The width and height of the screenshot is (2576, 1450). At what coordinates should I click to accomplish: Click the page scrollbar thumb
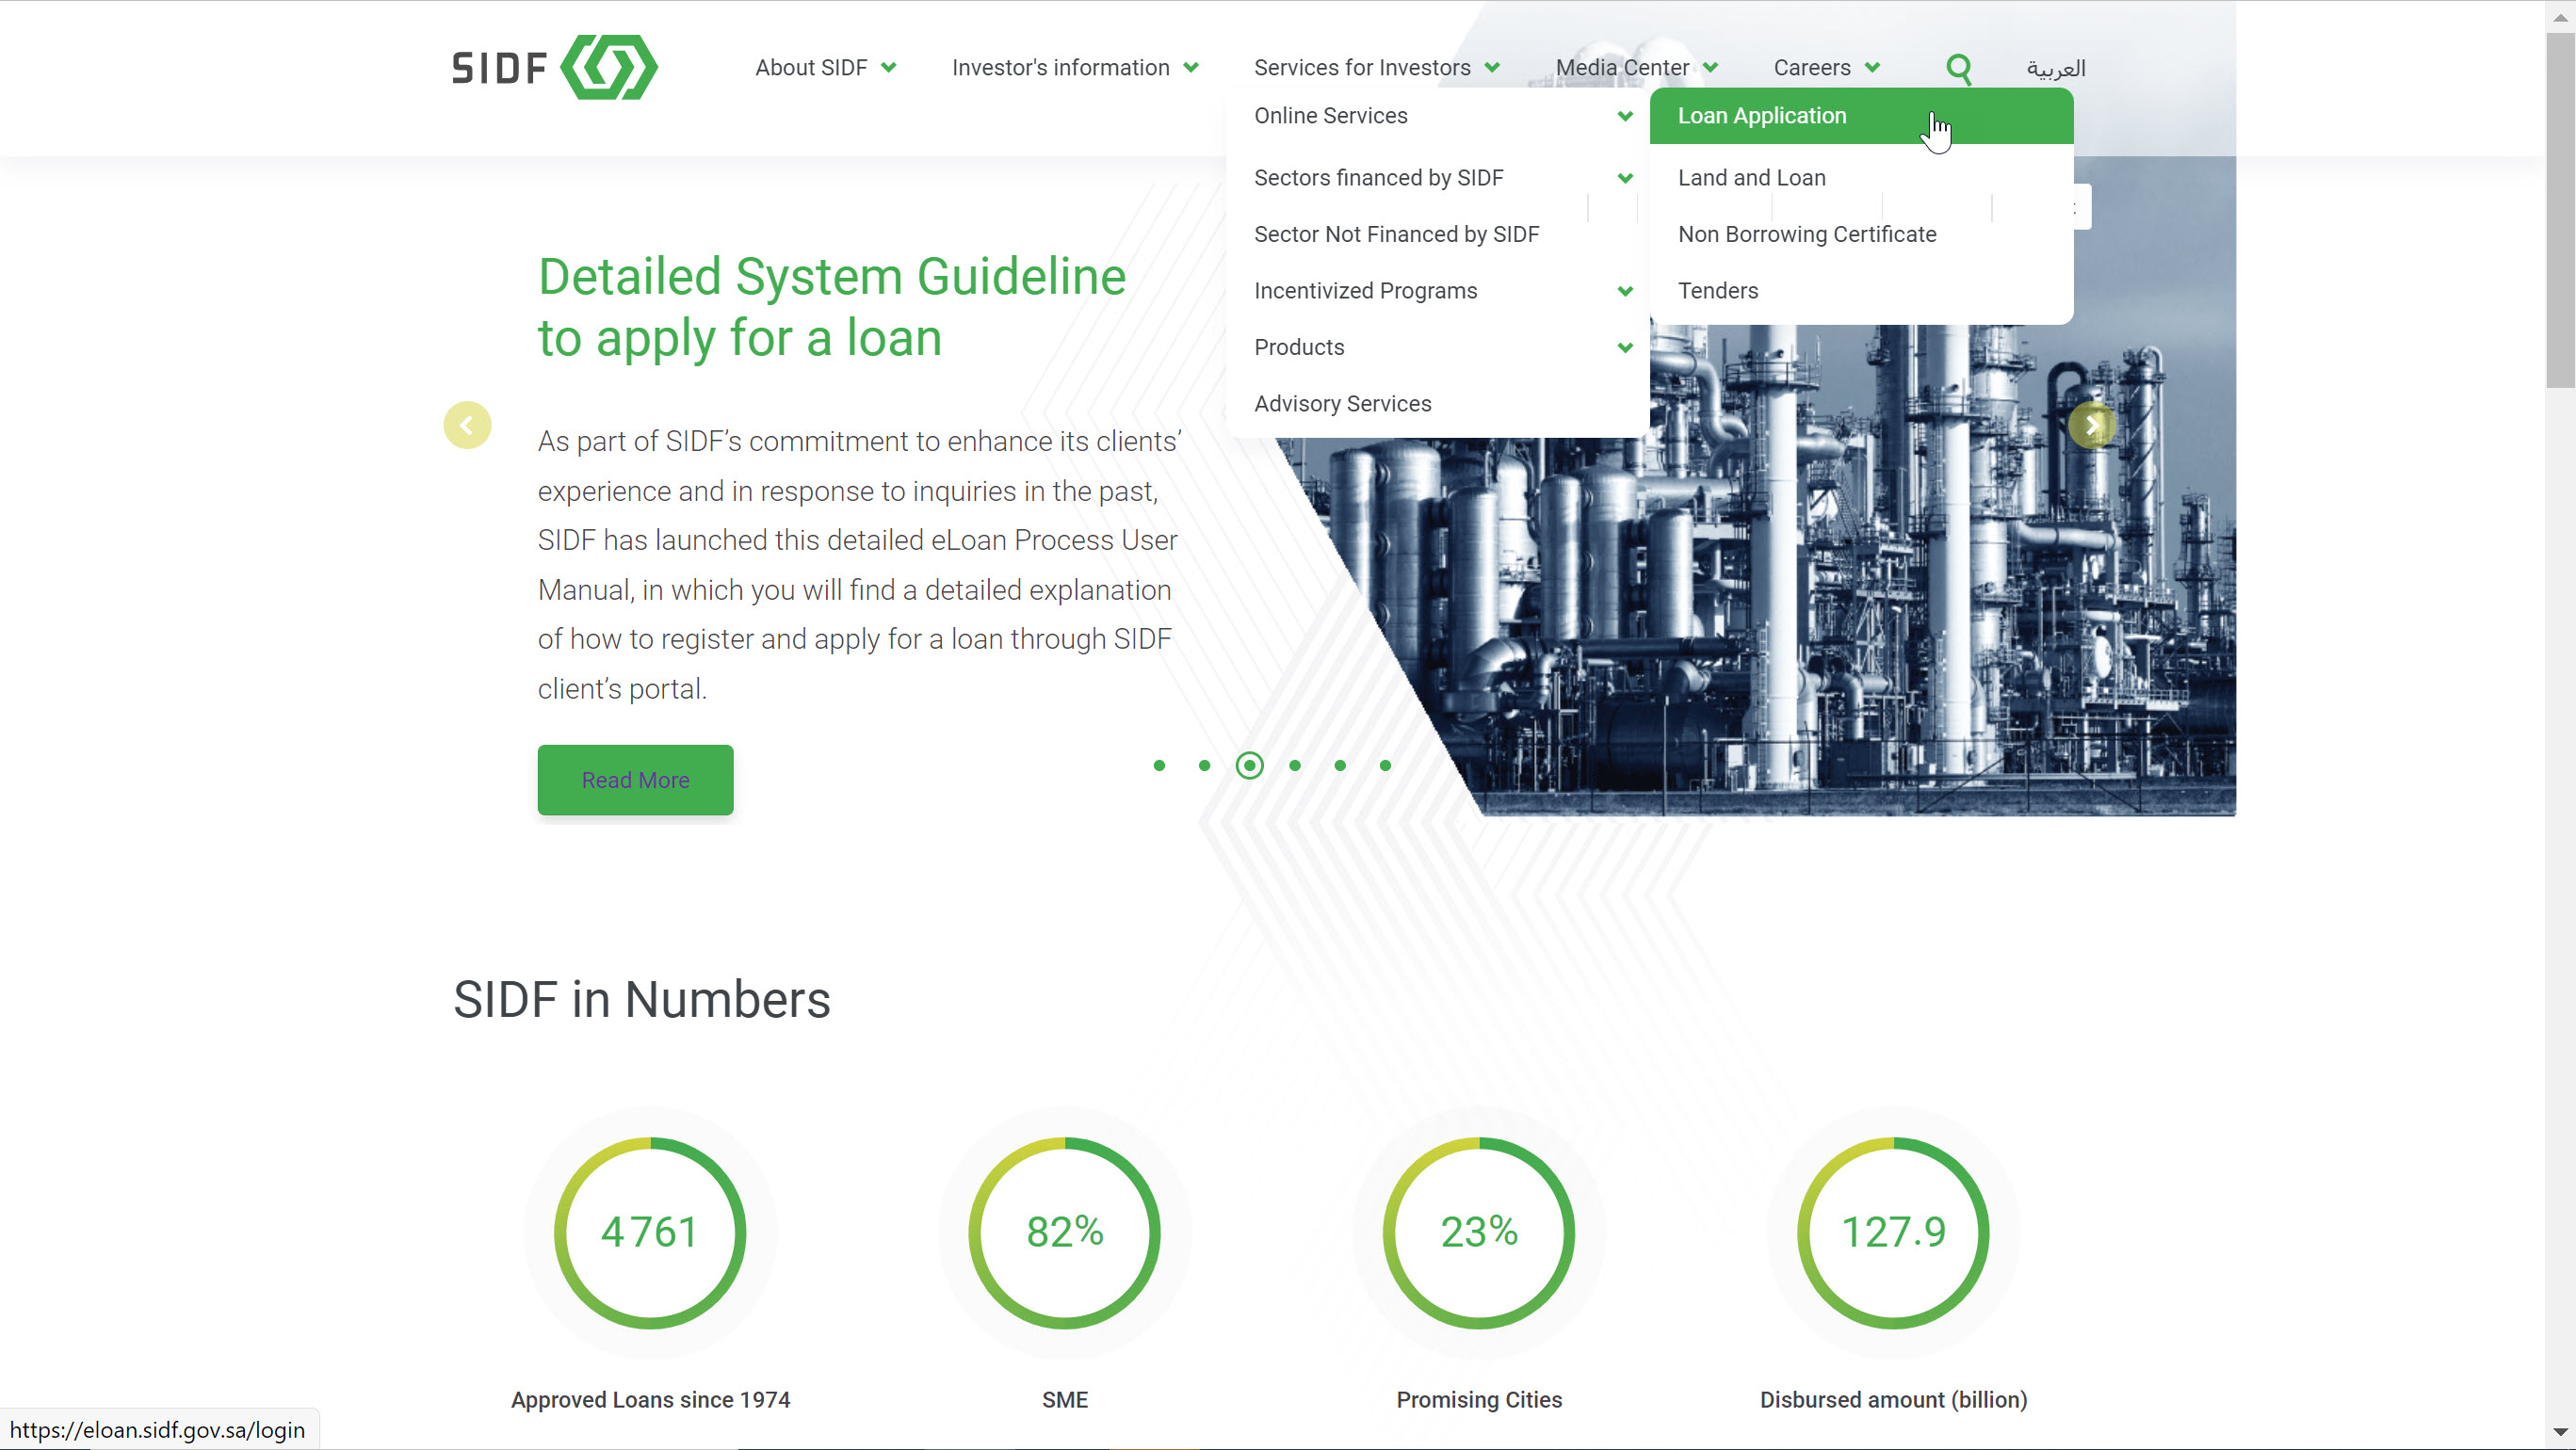point(2560,210)
